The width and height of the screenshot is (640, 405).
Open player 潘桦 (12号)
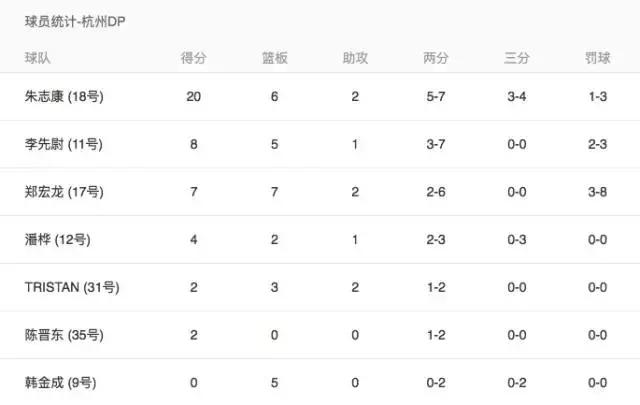60,240
